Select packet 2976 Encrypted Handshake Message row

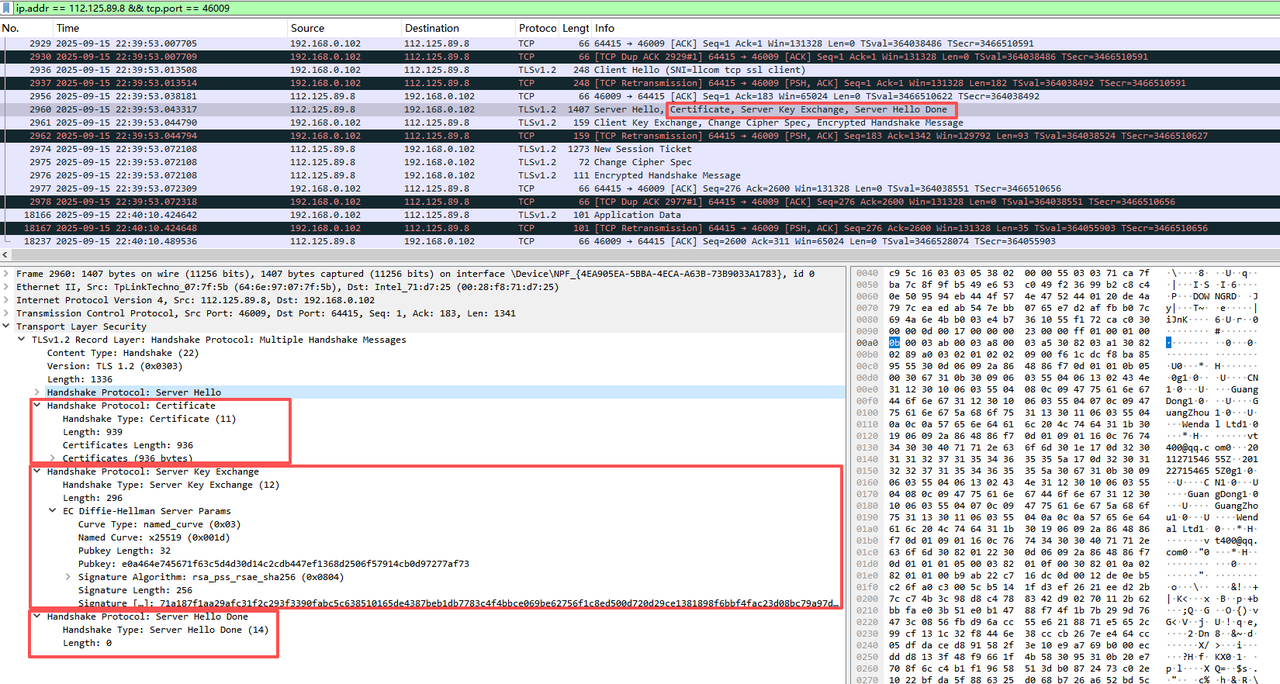pyautogui.click(x=640, y=175)
